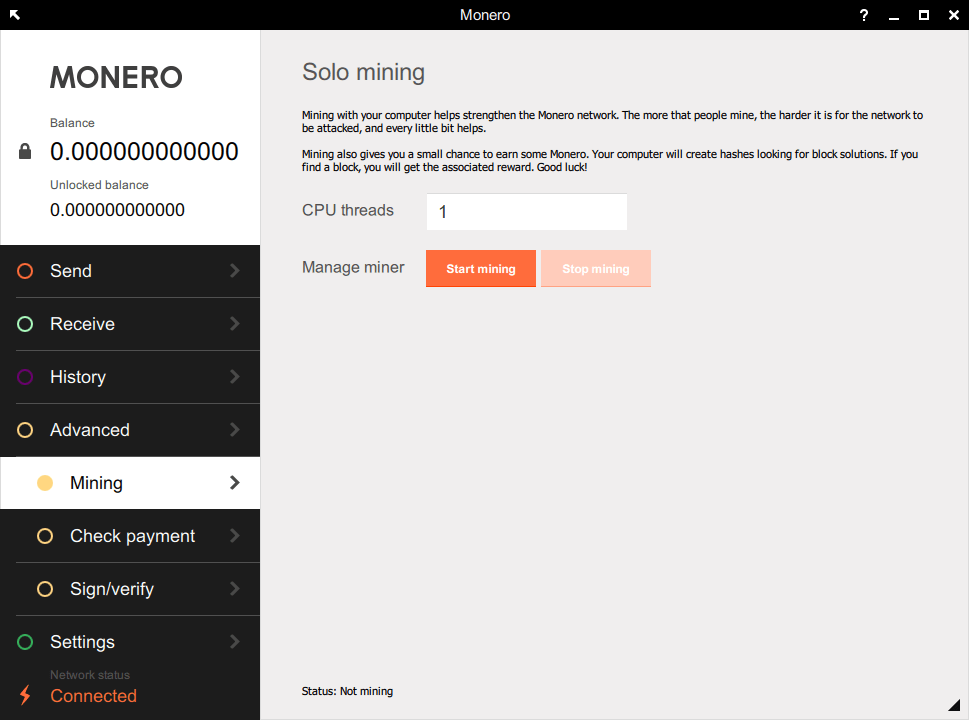Open help with the question mark icon
This screenshot has width=969, height=720.
coord(863,15)
